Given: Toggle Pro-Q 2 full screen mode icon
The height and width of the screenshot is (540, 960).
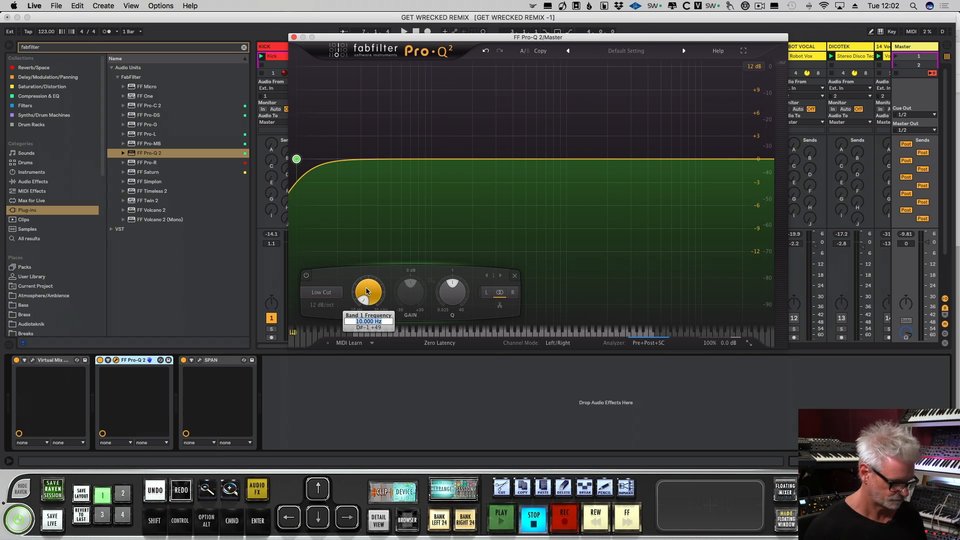Looking at the screenshot, I should 743,51.
